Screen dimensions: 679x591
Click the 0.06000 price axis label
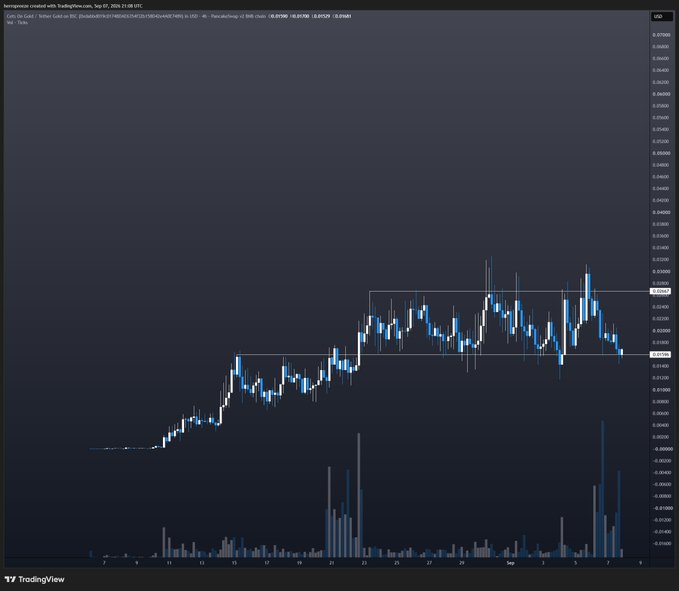(661, 94)
